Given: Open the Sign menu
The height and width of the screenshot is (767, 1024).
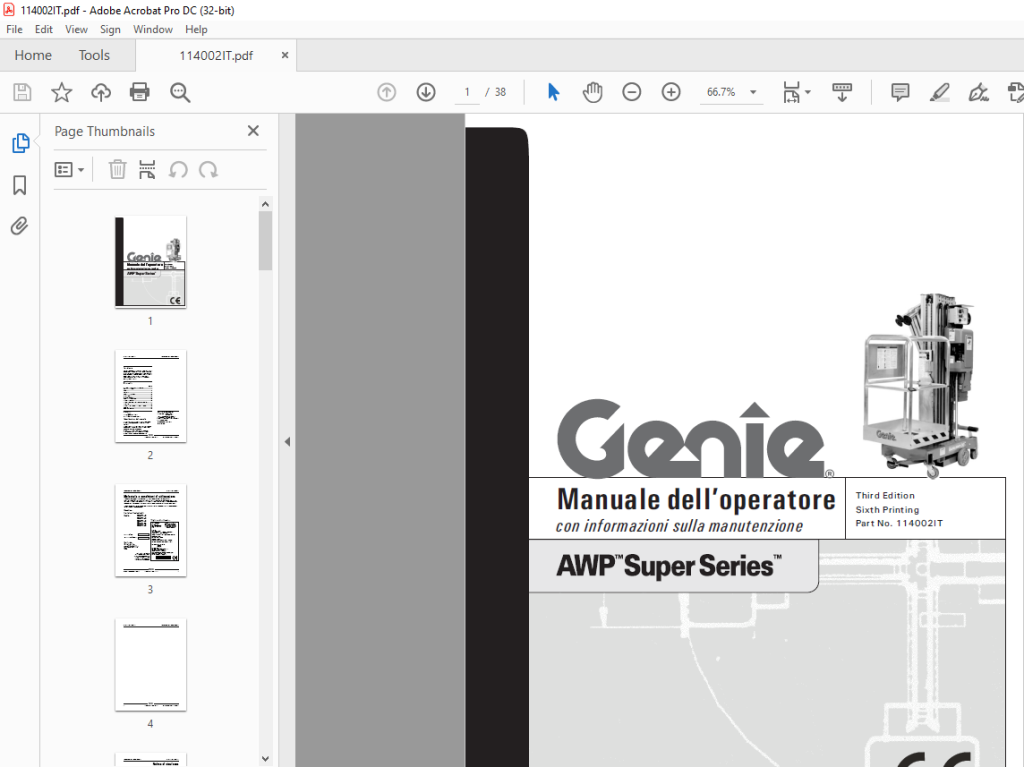Looking at the screenshot, I should point(110,29).
